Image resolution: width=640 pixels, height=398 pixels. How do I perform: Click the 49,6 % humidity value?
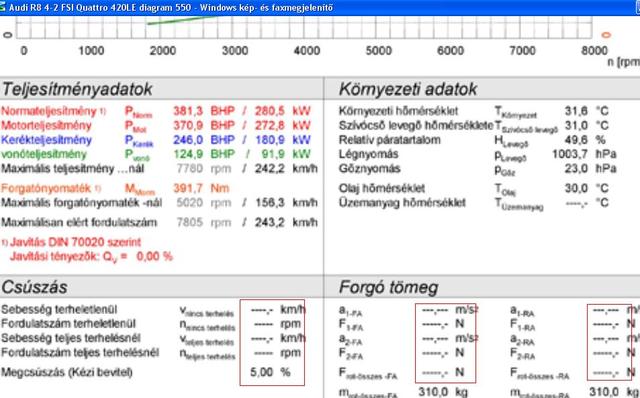585,140
